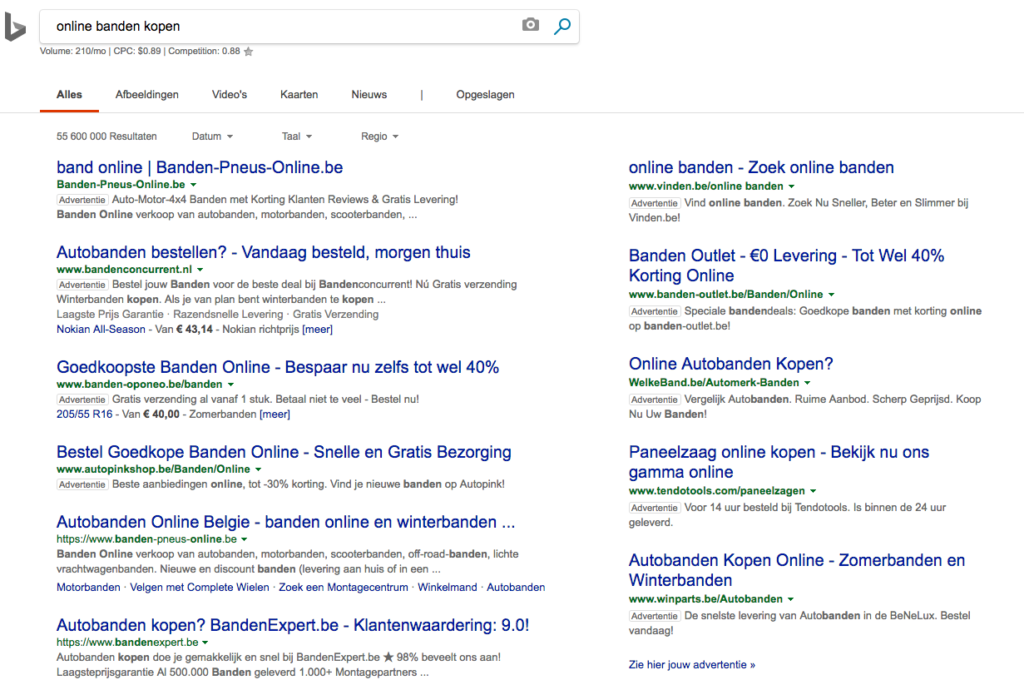Click the green URL www.winparts.be/Autobanden
Screen dimensions: 1024x680
point(705,599)
